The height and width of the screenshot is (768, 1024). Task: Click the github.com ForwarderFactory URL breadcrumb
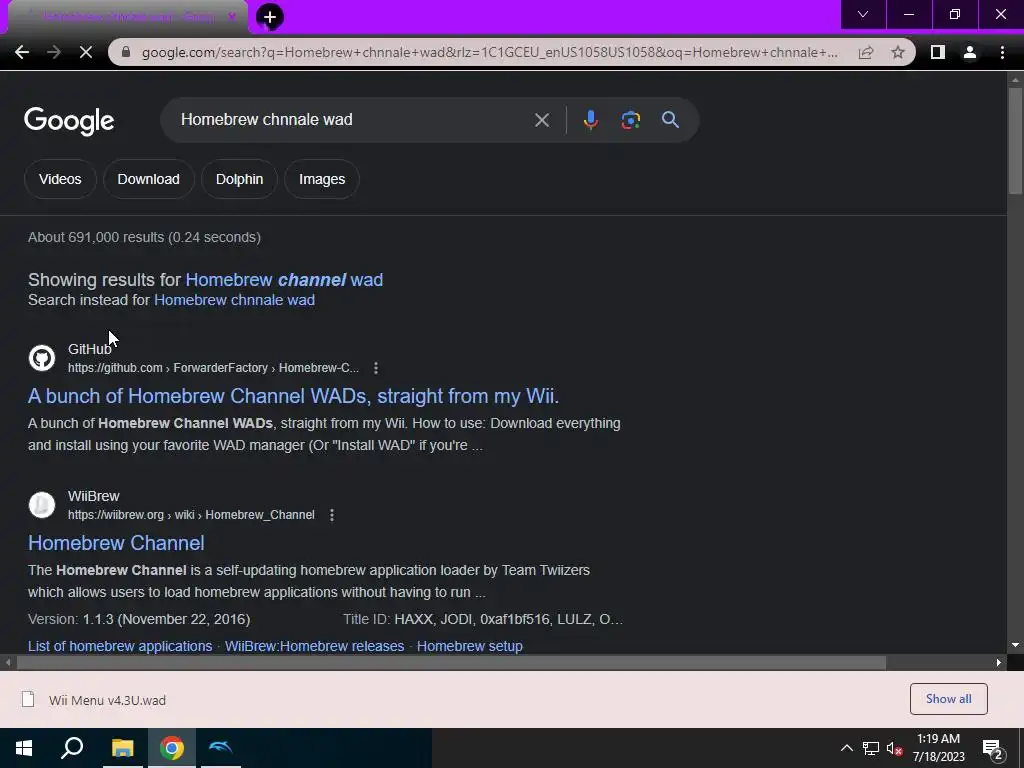(214, 368)
